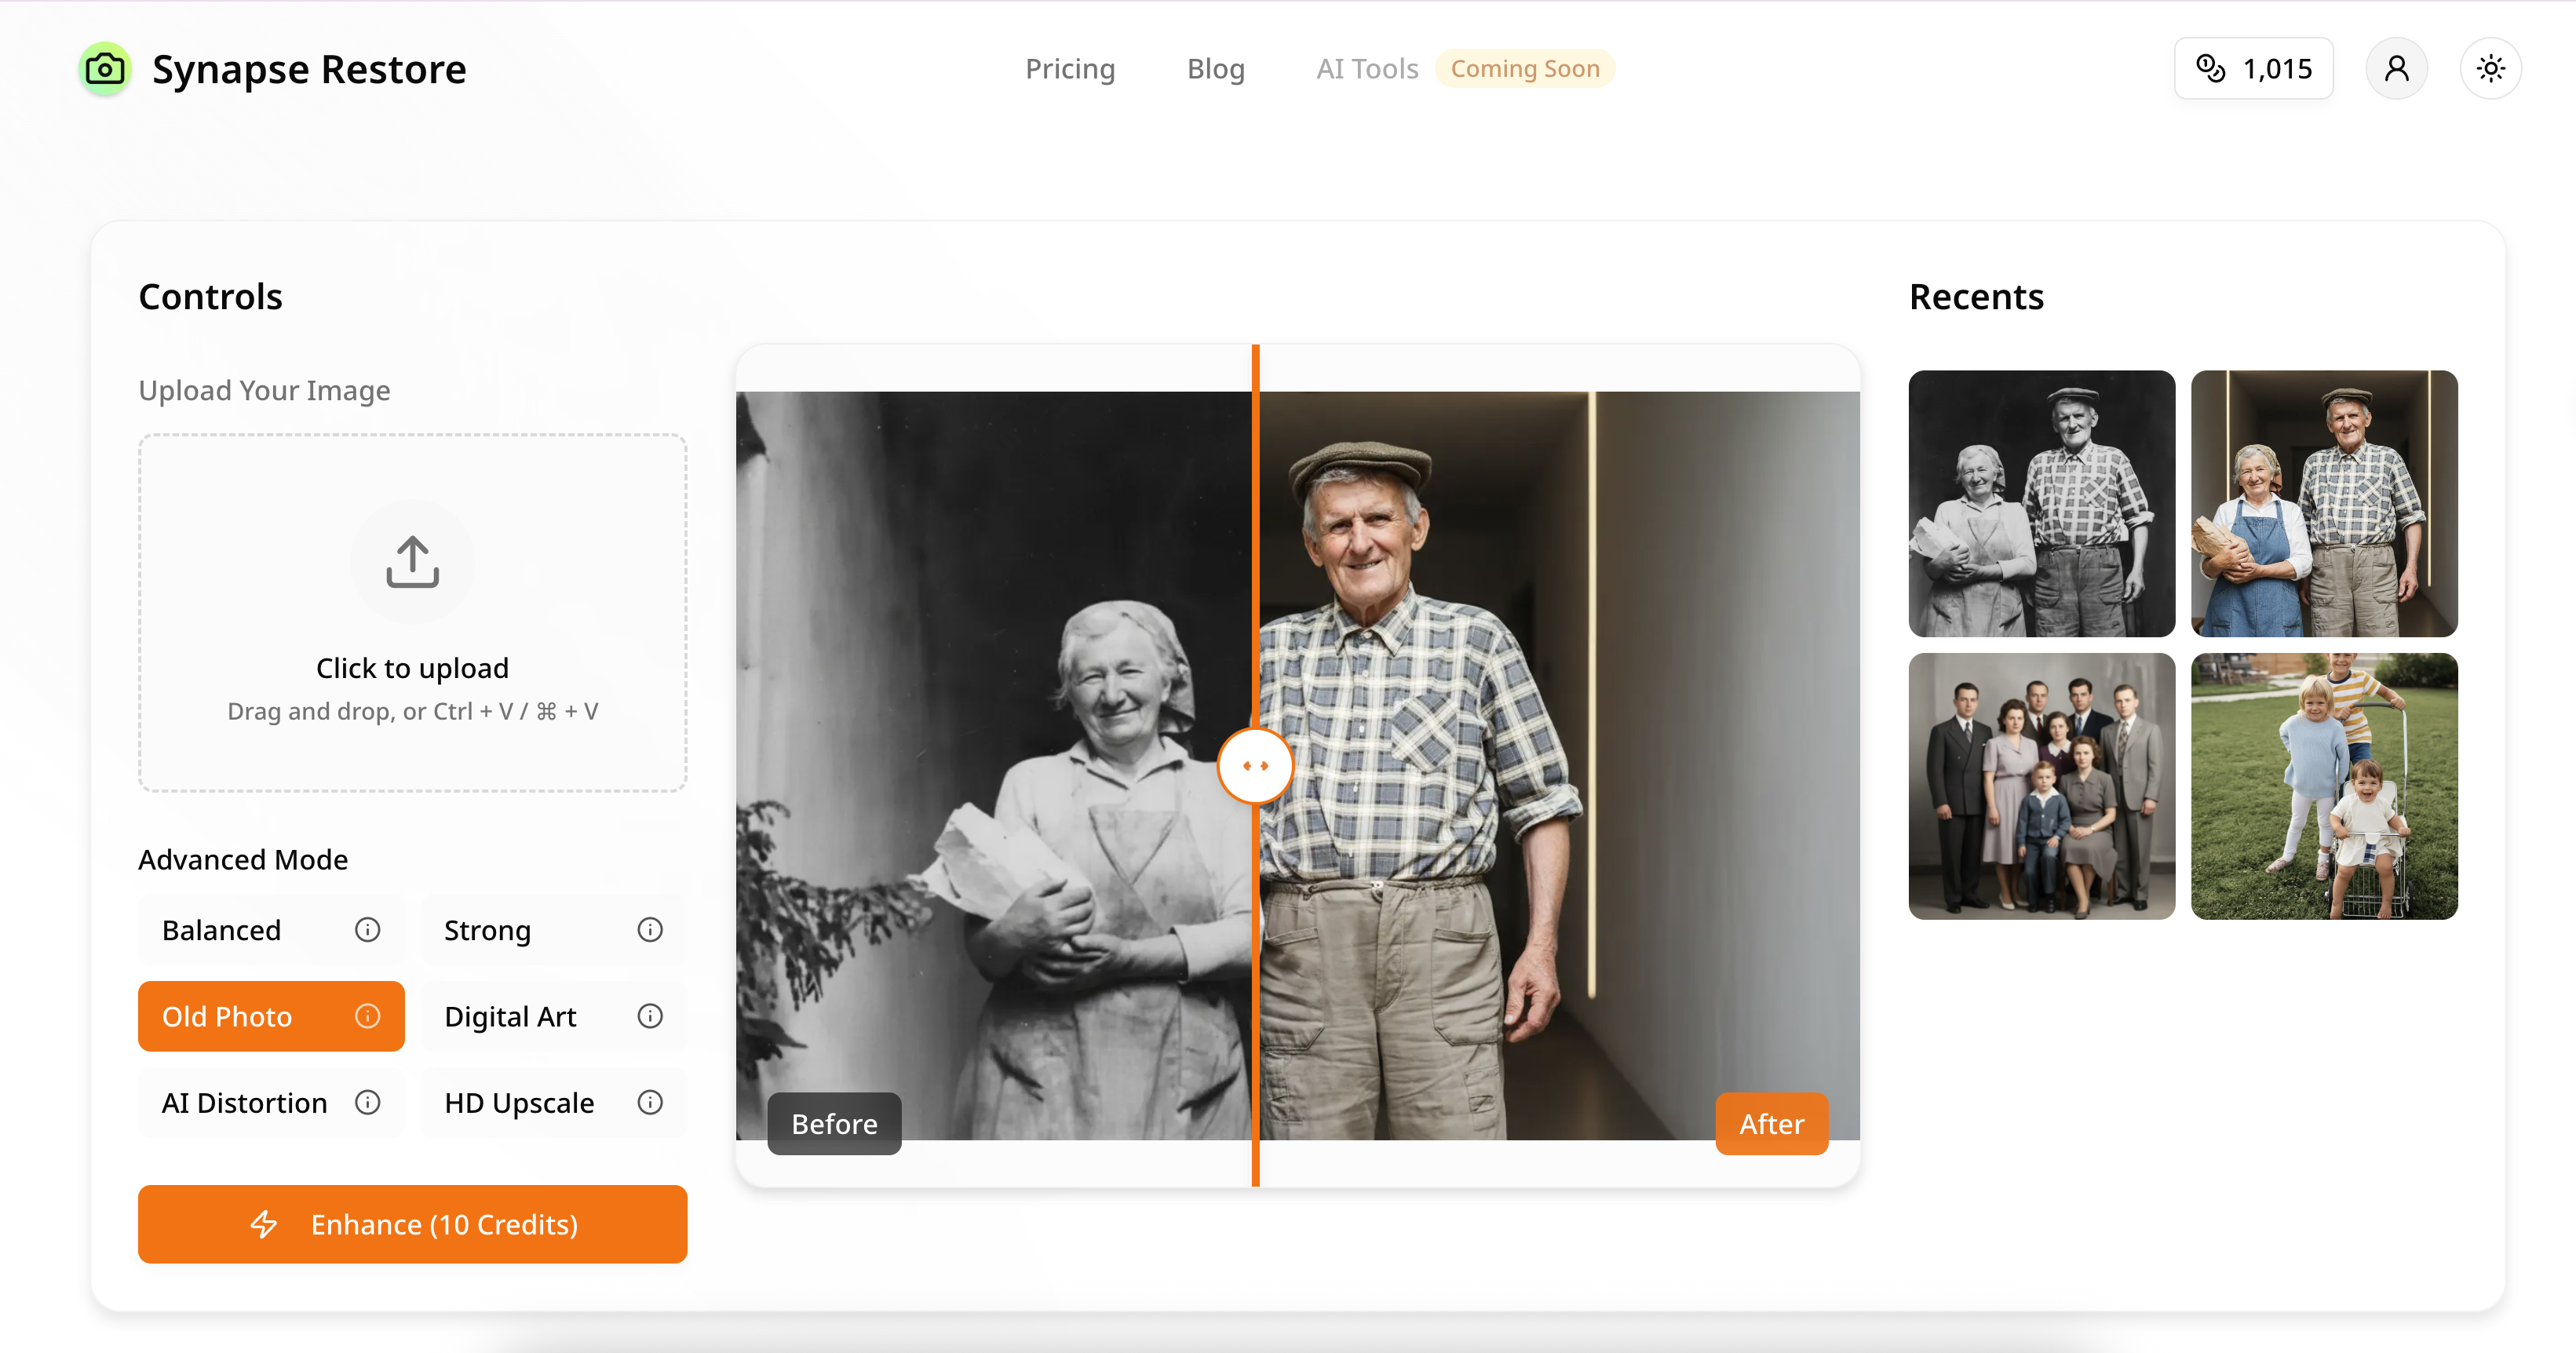Navigate to the Blog section
This screenshot has width=2576, height=1353.
point(1215,68)
